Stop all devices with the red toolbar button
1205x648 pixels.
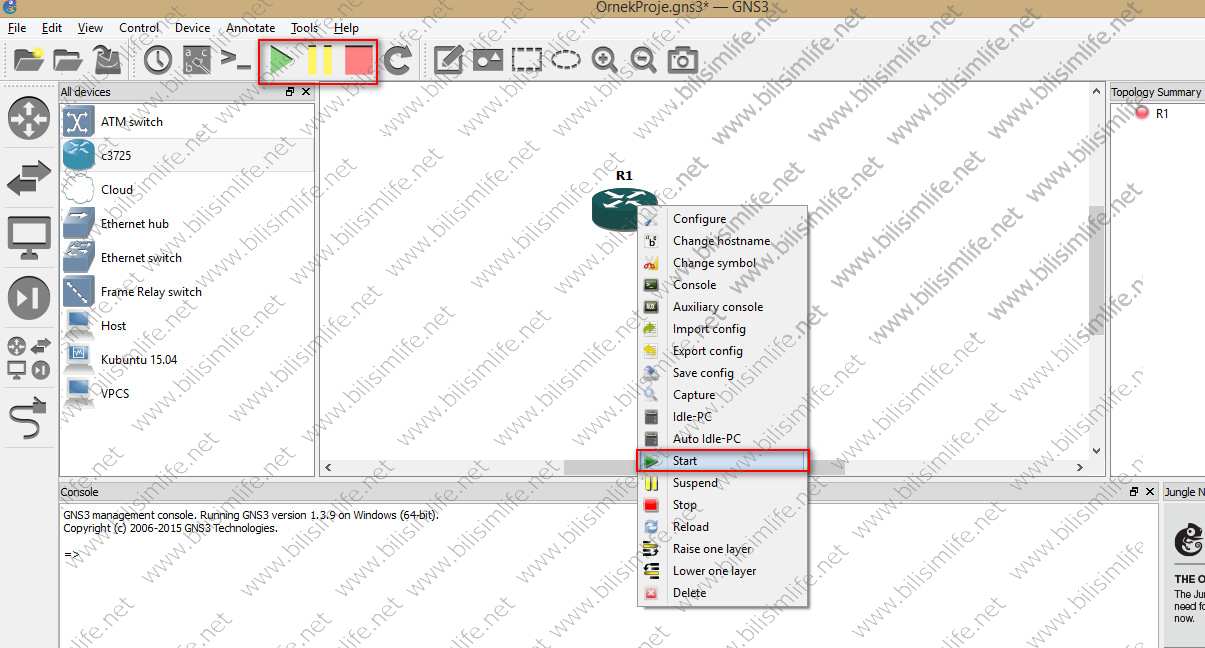tap(358, 60)
